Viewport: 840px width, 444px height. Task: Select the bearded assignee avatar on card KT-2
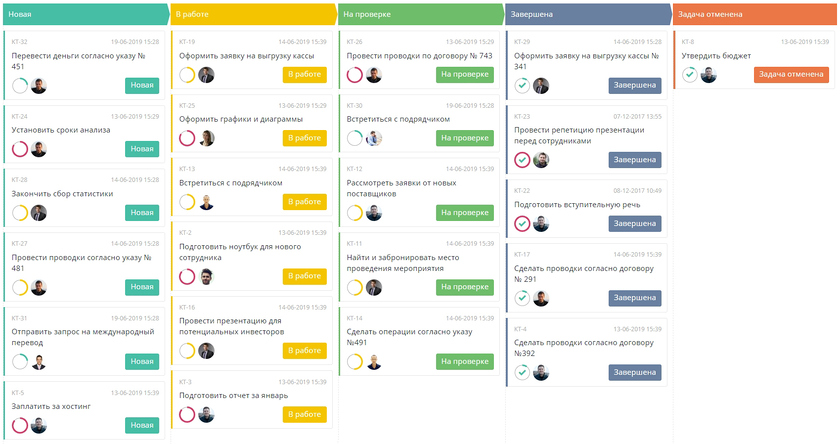tap(207, 276)
